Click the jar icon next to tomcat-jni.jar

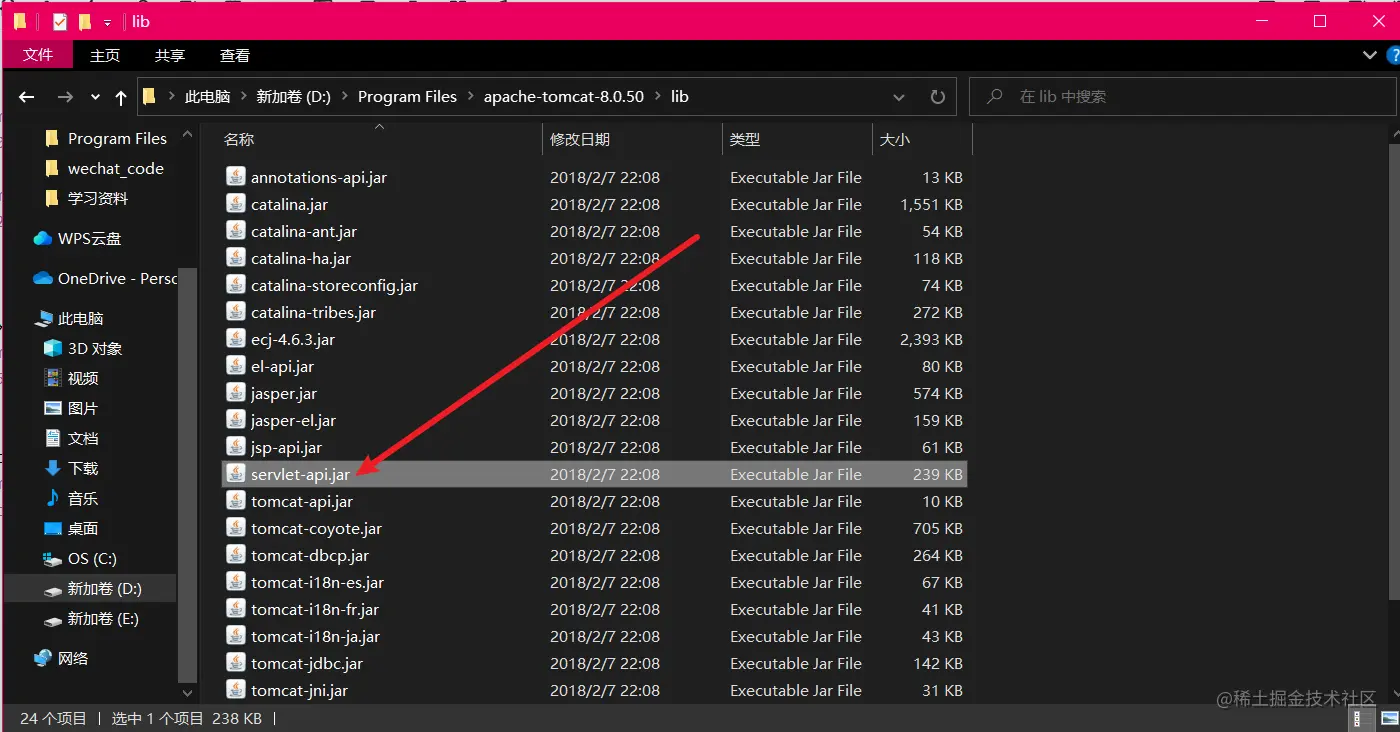coord(235,690)
